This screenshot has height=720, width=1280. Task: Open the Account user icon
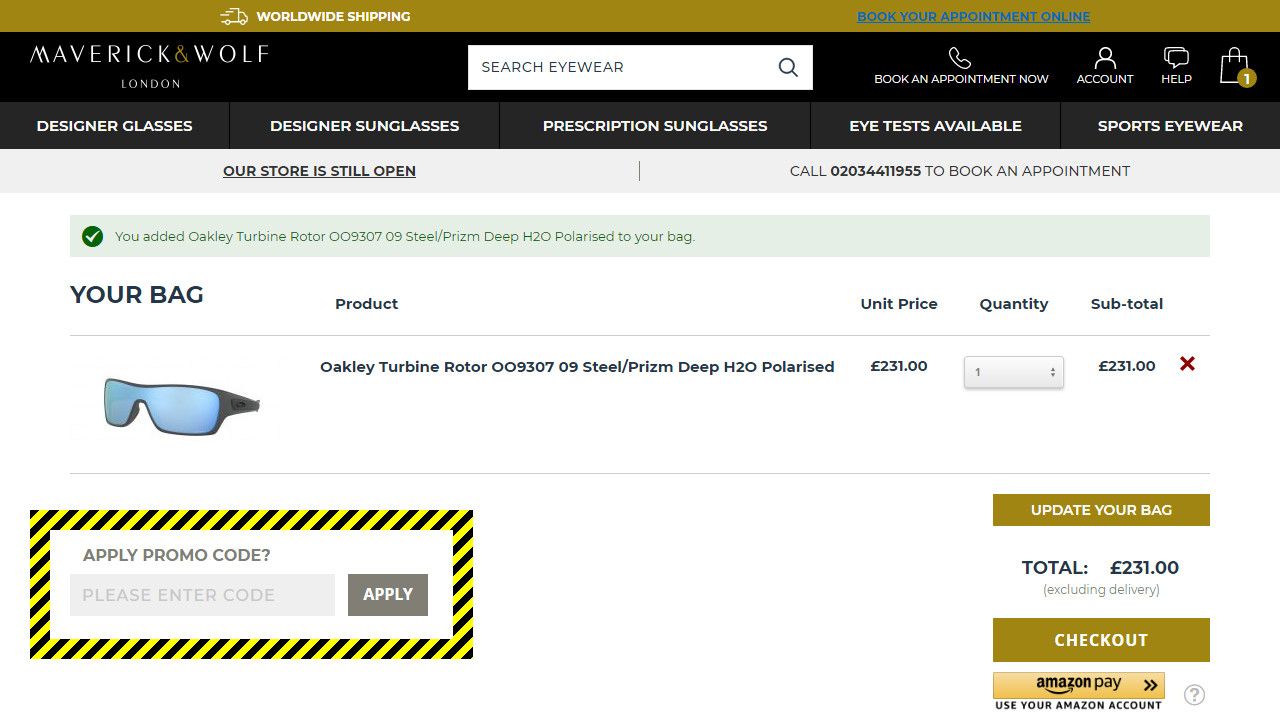(1105, 57)
